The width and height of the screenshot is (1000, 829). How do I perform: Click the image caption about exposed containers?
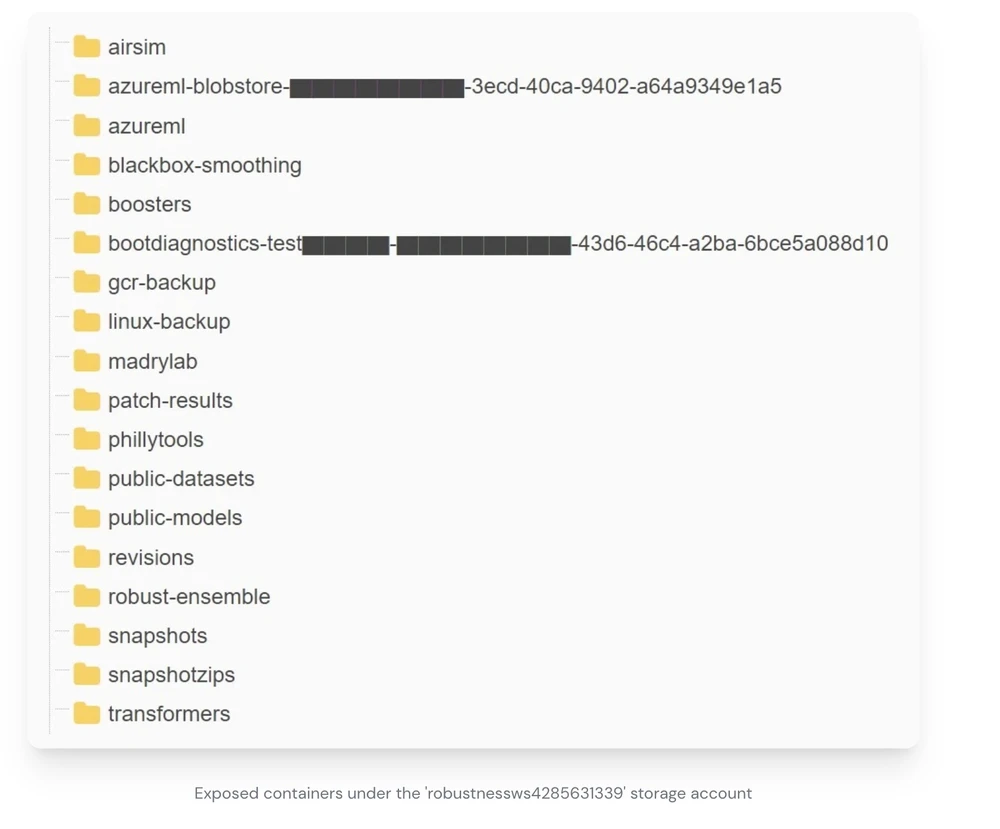point(473,793)
